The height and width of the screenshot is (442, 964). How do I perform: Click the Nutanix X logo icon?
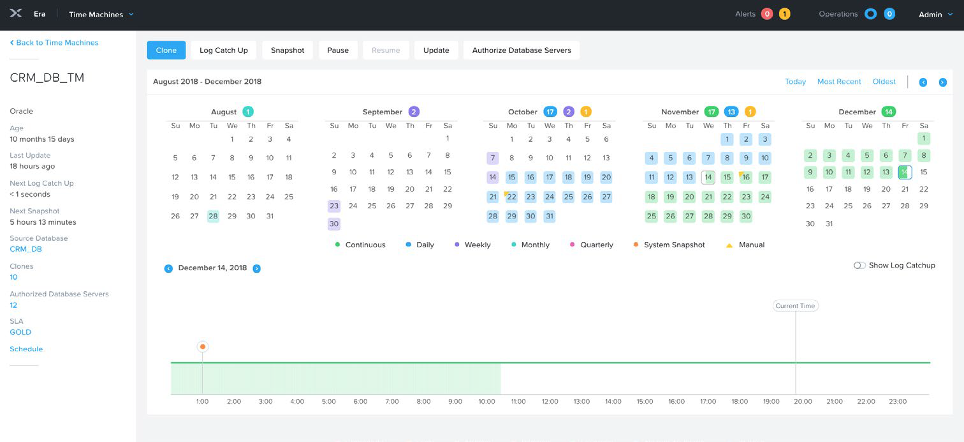[15, 14]
